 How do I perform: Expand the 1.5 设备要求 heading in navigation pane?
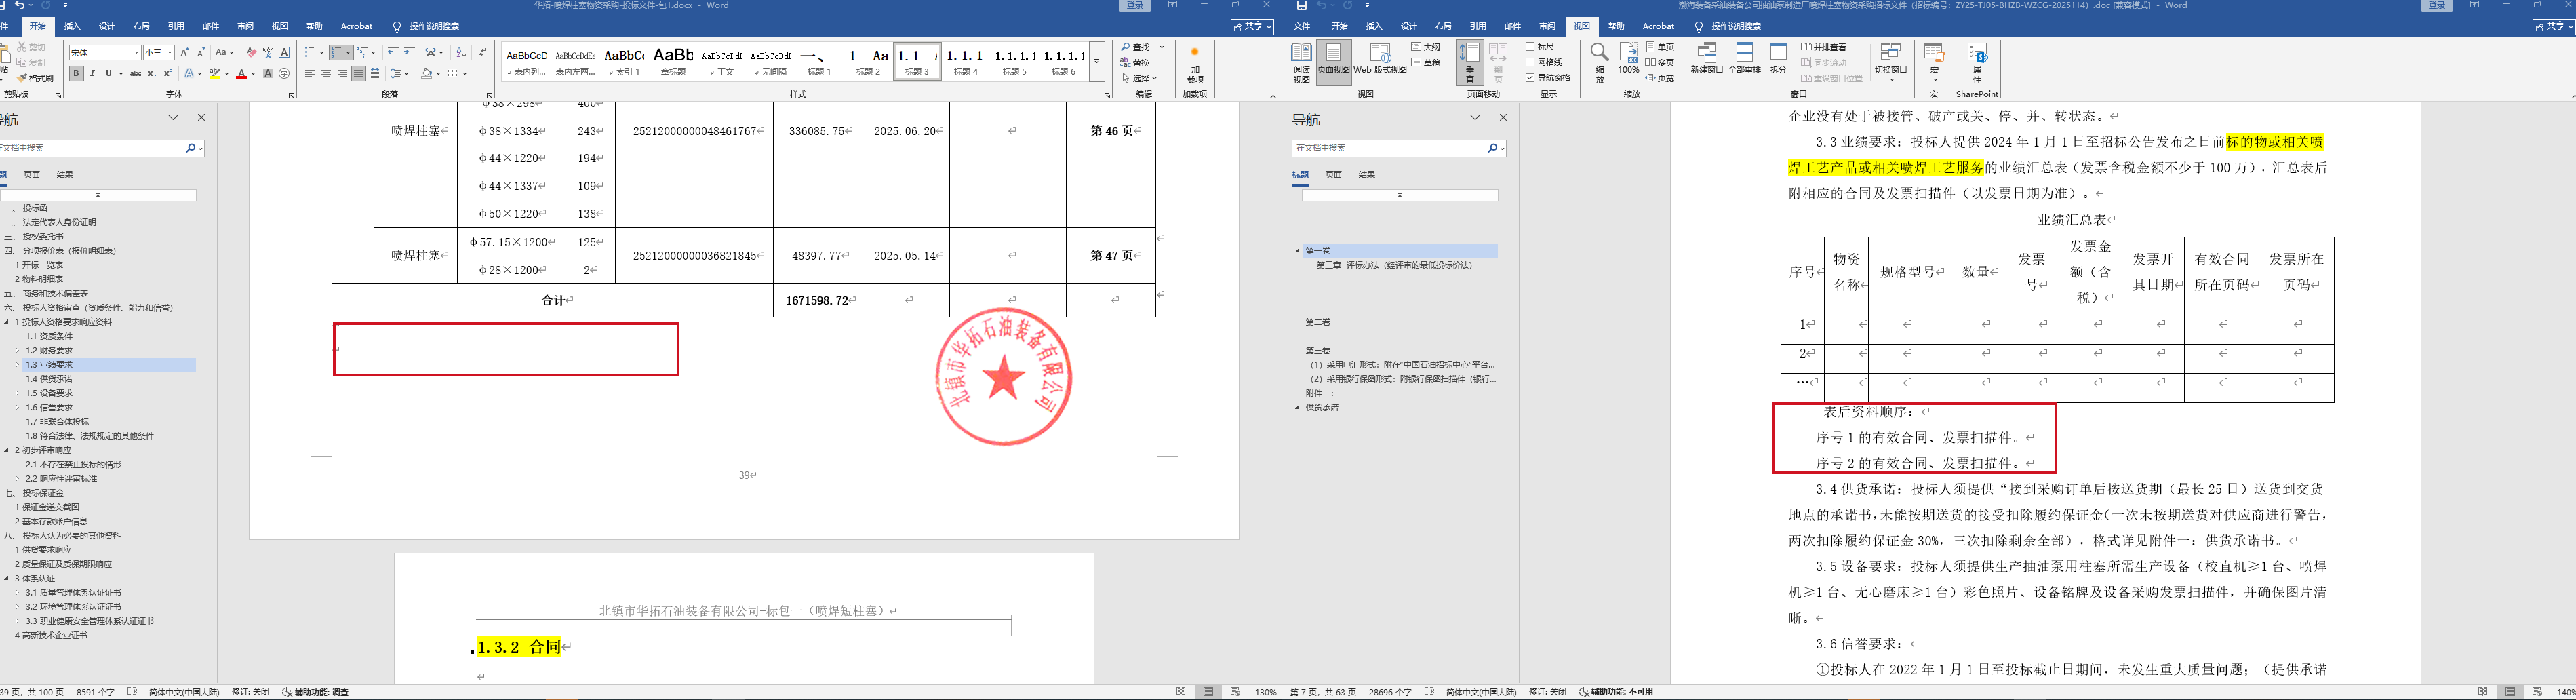(17, 393)
